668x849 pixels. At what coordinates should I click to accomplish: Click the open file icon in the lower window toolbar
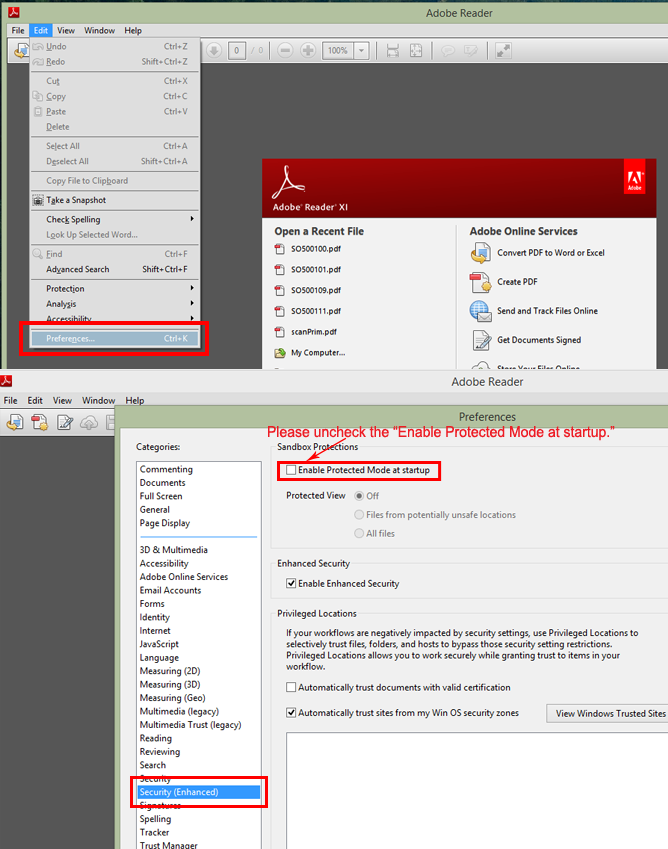point(15,422)
